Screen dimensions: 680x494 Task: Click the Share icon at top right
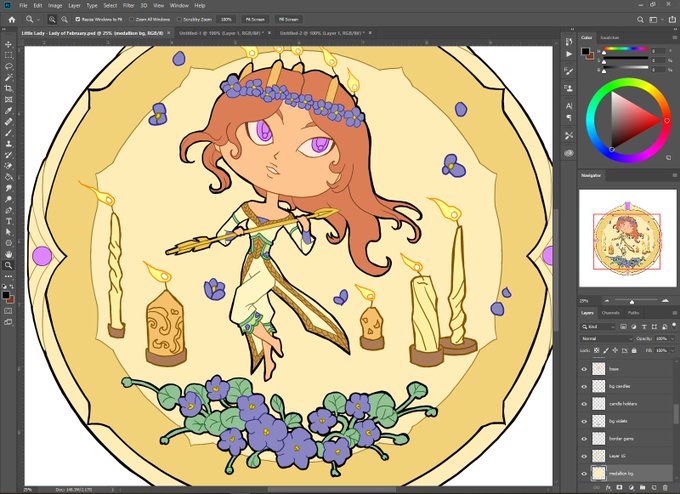click(672, 20)
